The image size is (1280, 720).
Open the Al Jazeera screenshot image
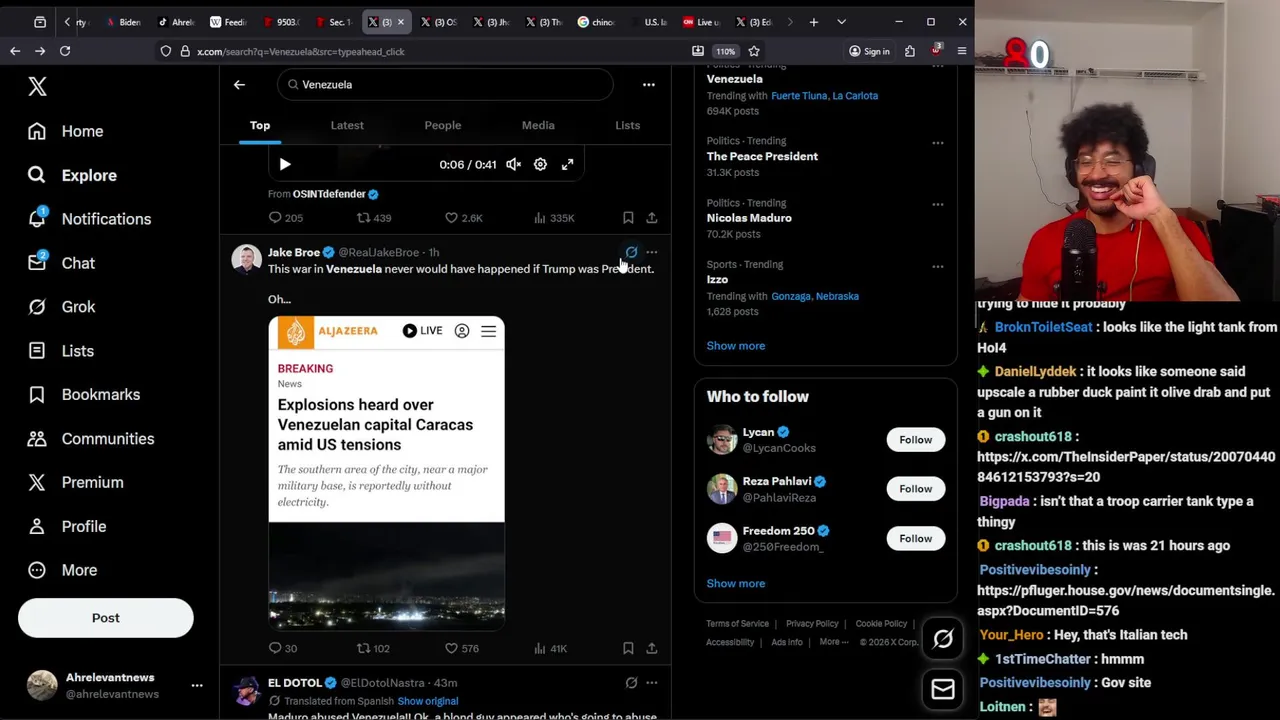click(386, 473)
